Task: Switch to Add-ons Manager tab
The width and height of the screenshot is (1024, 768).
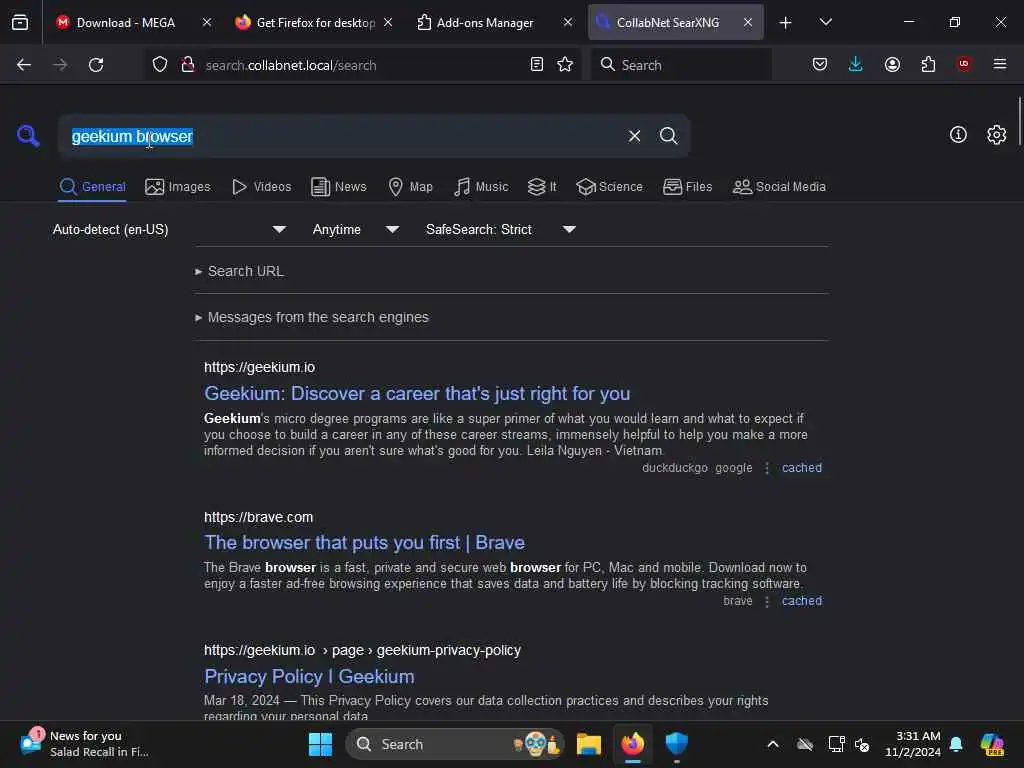Action: click(x=485, y=23)
